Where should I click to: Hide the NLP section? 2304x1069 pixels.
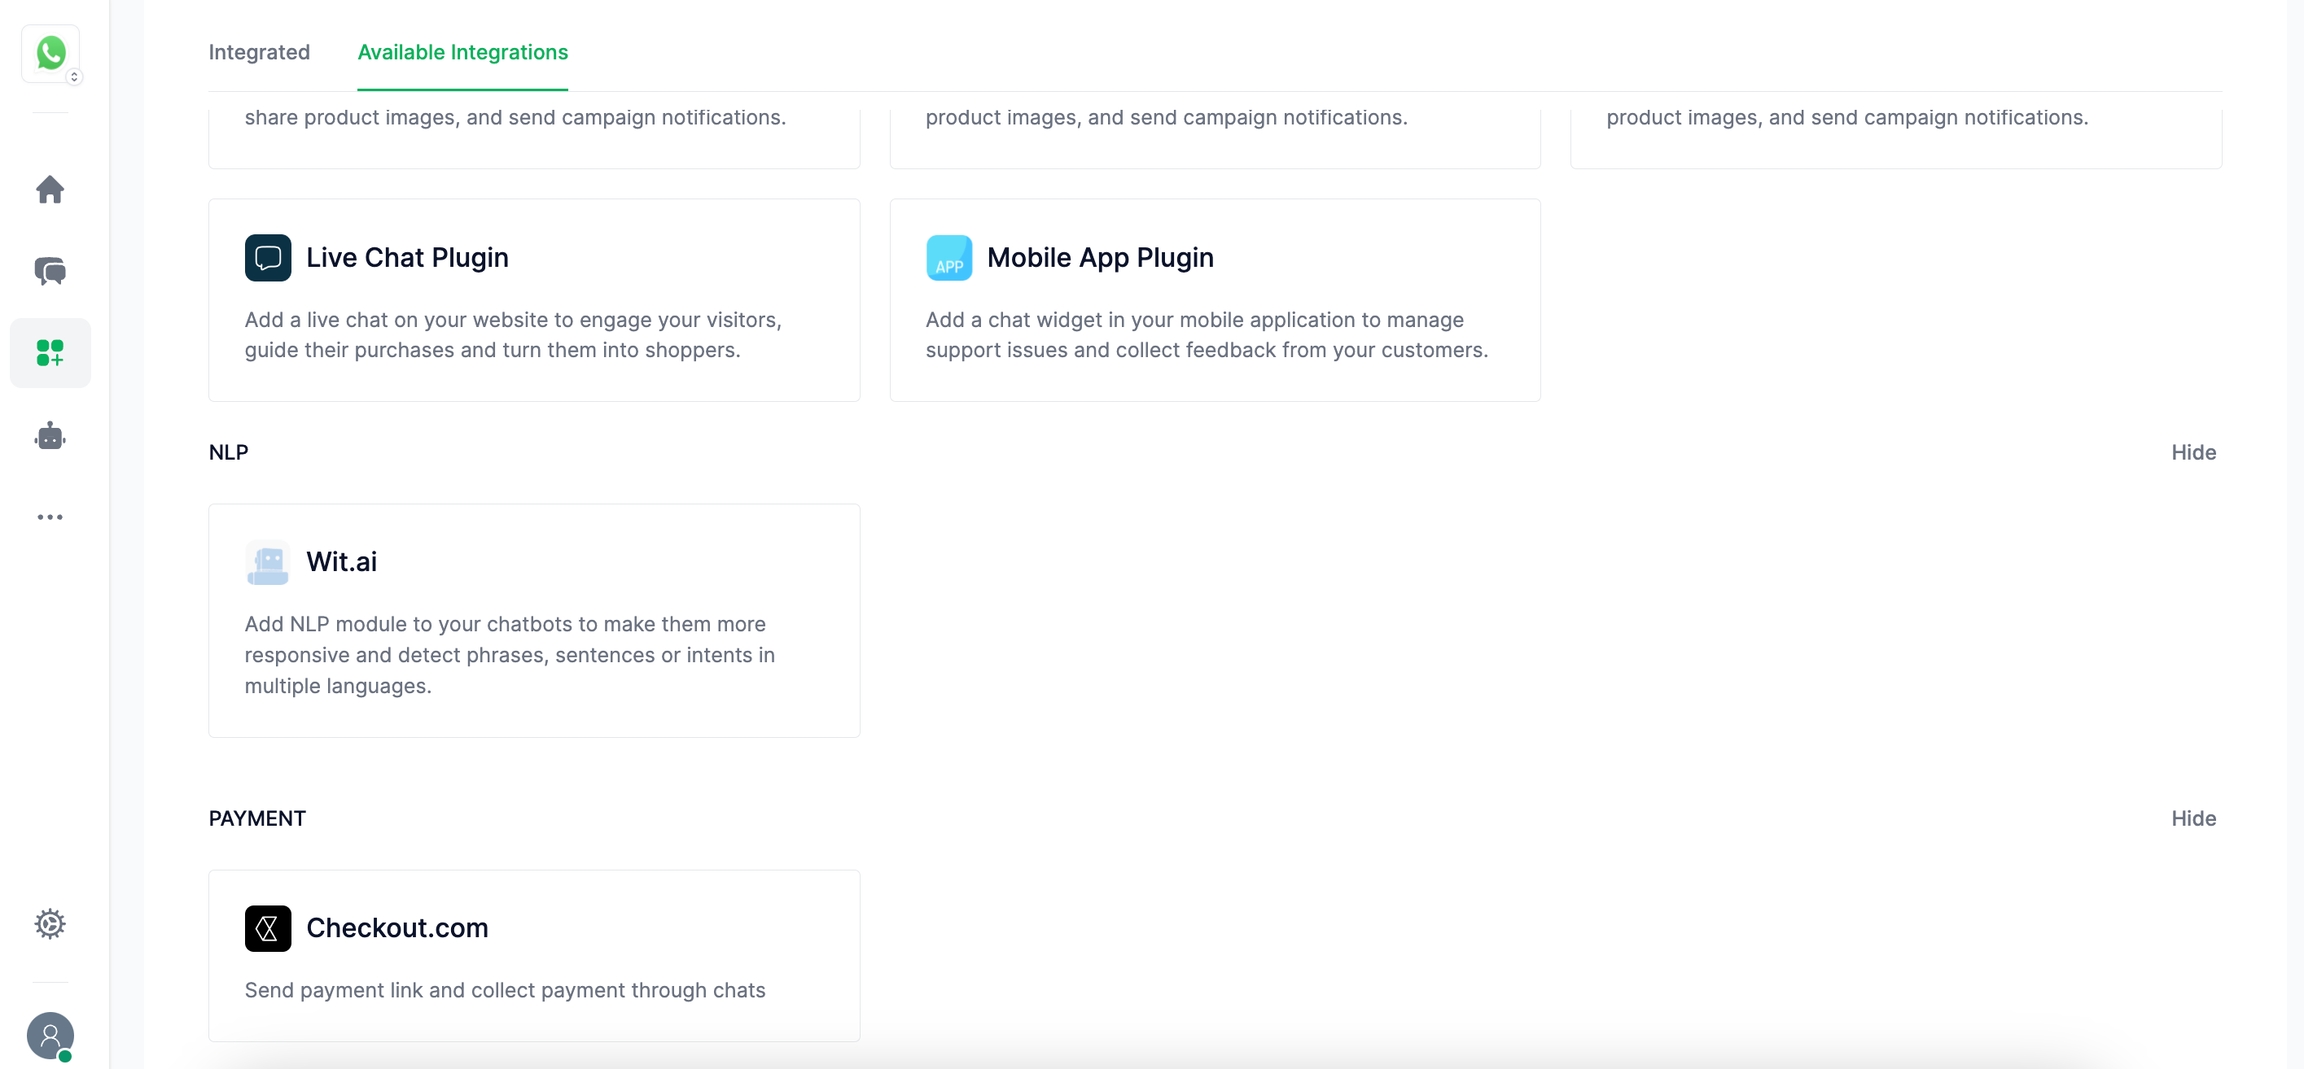(2193, 452)
